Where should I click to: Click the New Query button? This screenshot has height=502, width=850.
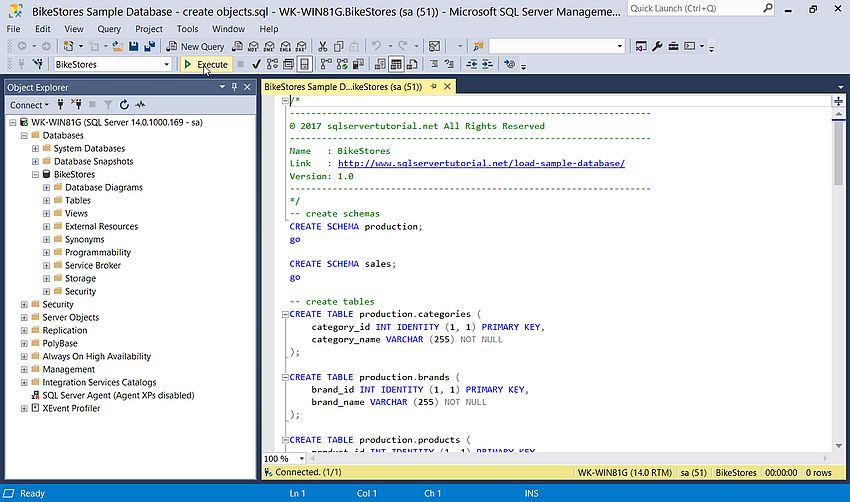point(196,47)
